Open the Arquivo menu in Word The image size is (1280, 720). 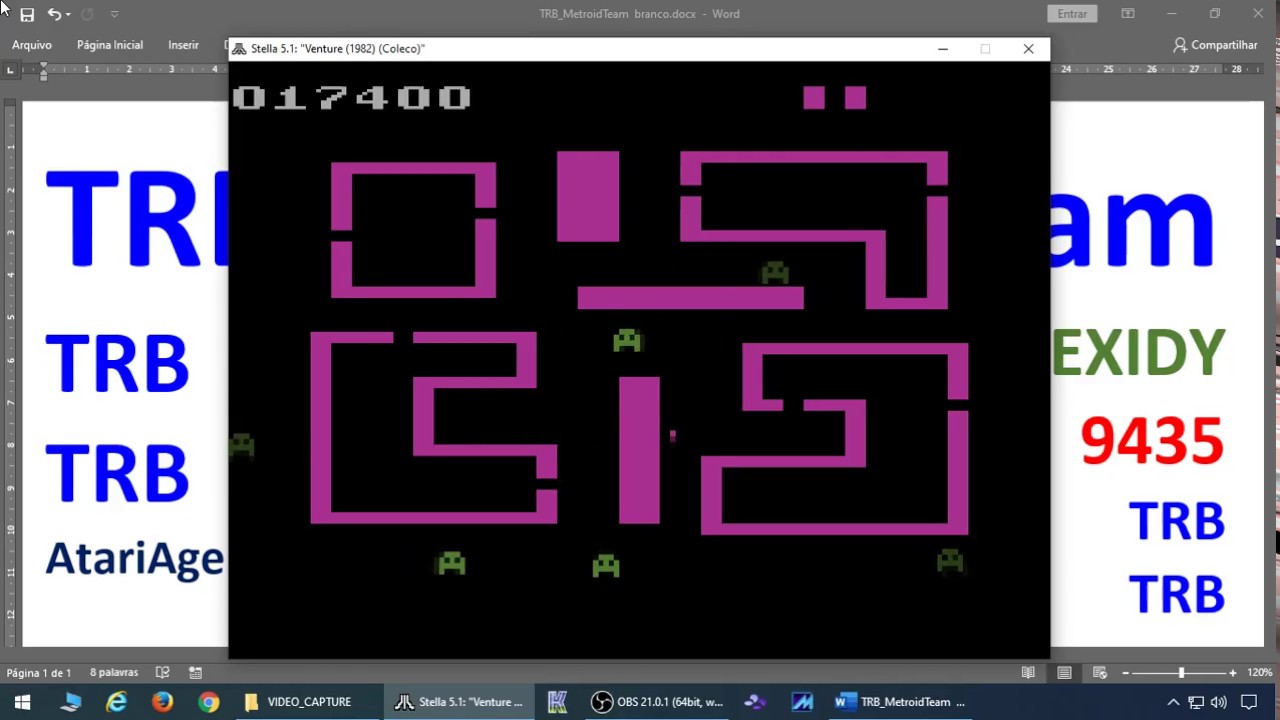coord(32,45)
